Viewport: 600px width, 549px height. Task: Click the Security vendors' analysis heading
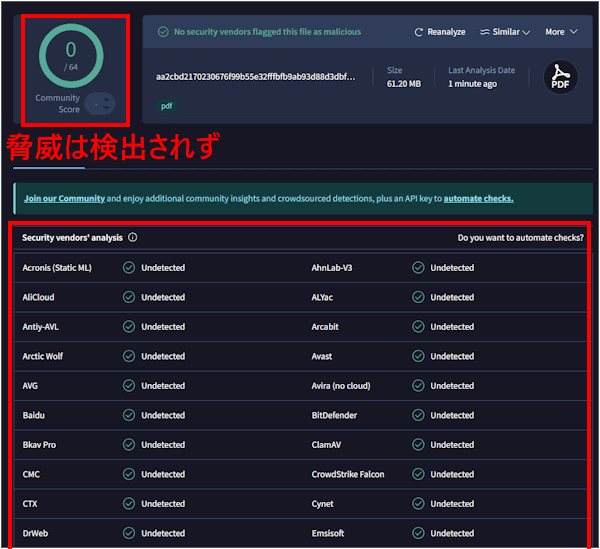72,238
